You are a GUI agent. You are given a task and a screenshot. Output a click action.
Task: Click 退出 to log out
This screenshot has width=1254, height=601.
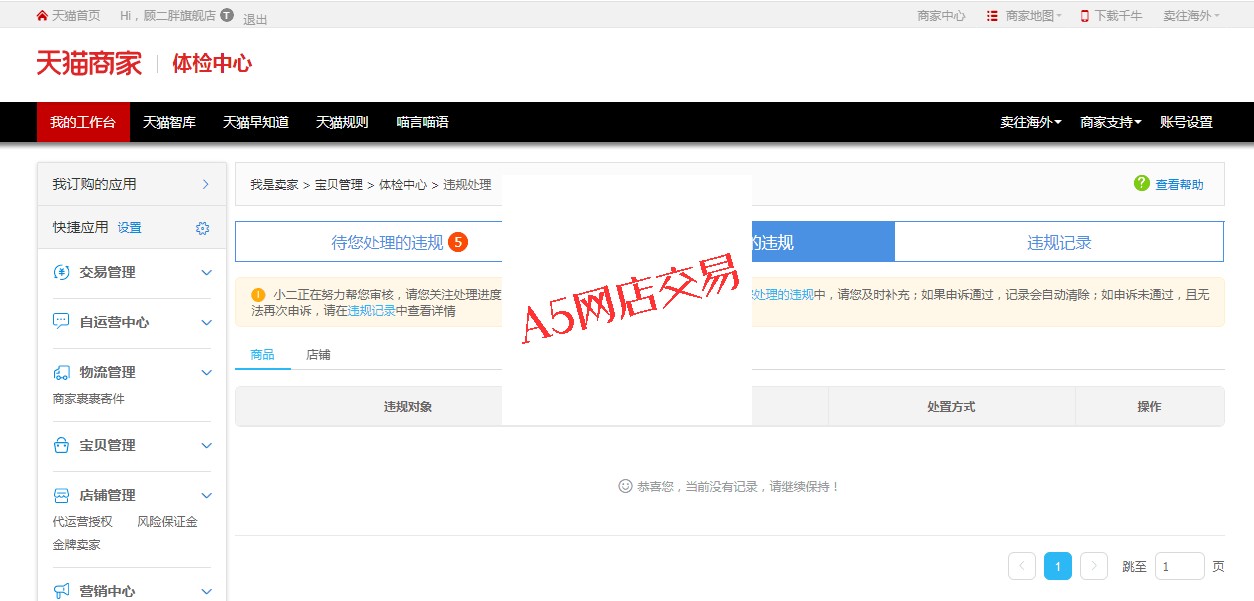point(255,19)
